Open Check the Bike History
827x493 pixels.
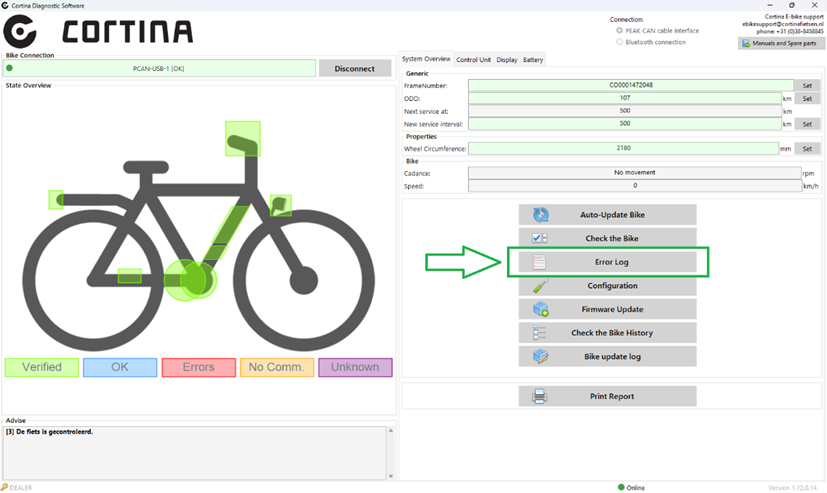pyautogui.click(x=608, y=333)
